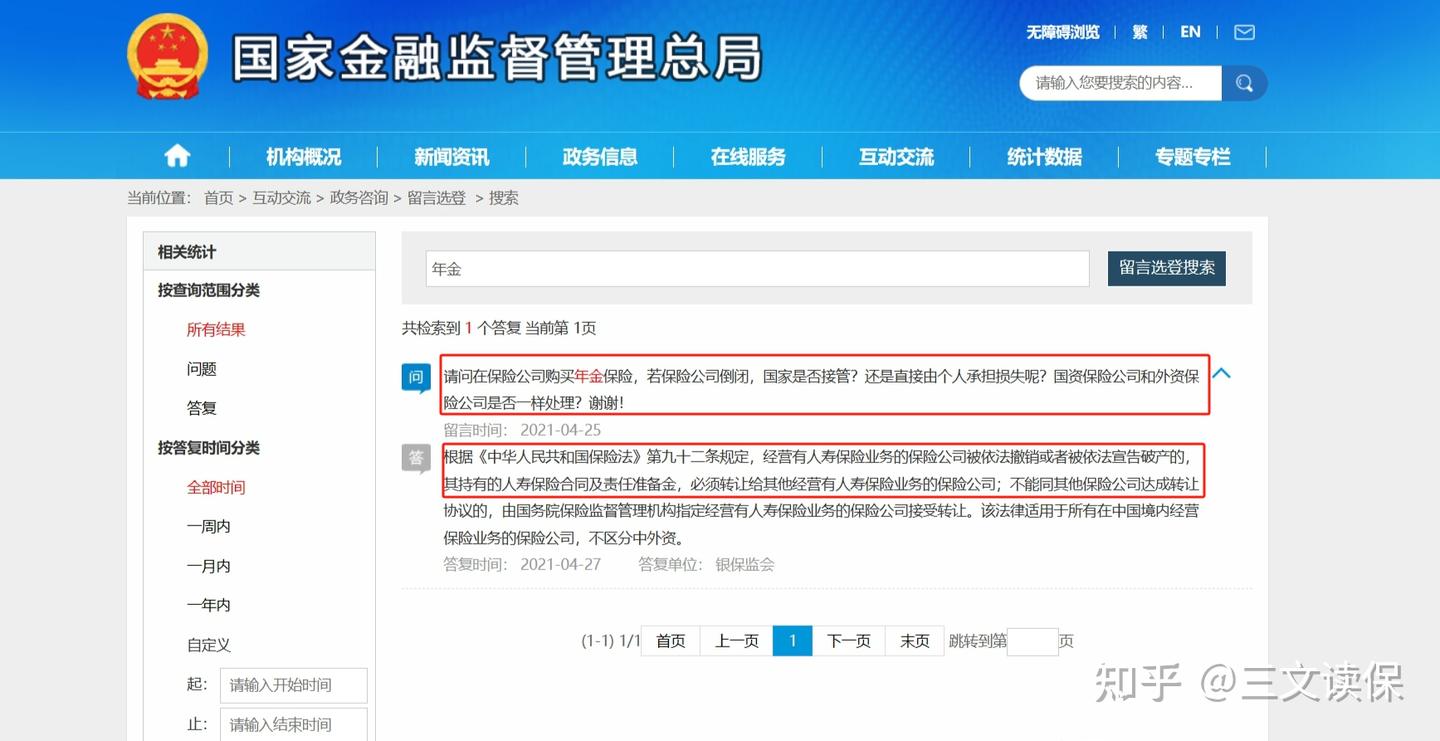
Task: Open the 政务信息 menu
Action: point(599,157)
